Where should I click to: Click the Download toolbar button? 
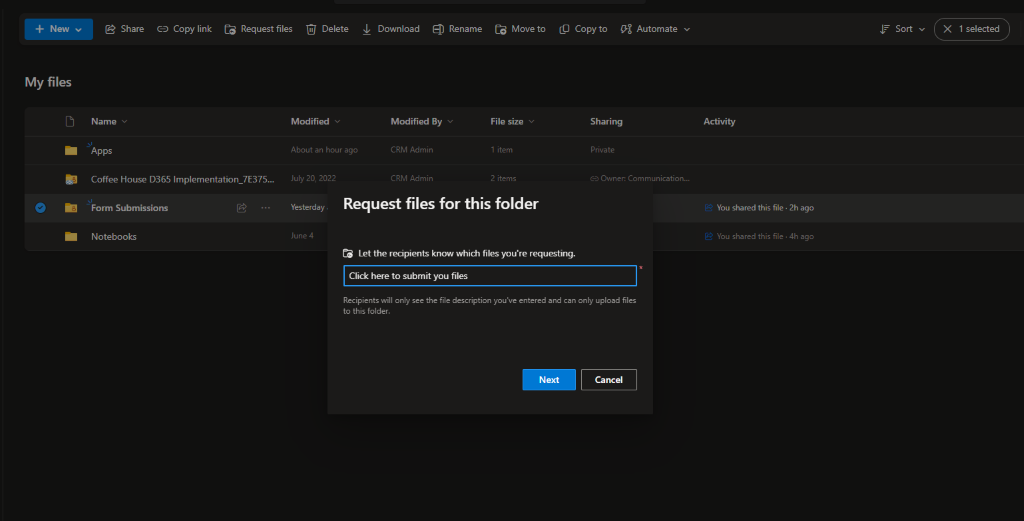click(x=390, y=29)
